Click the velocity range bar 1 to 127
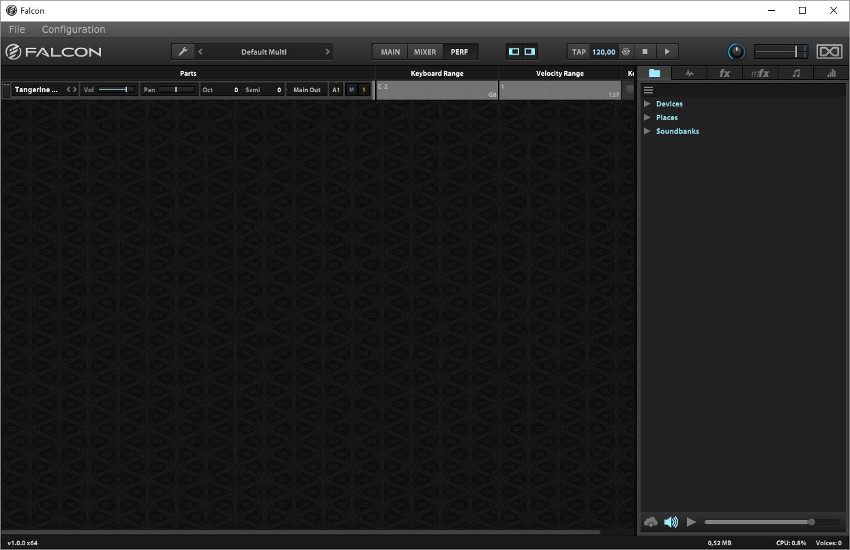 point(560,90)
